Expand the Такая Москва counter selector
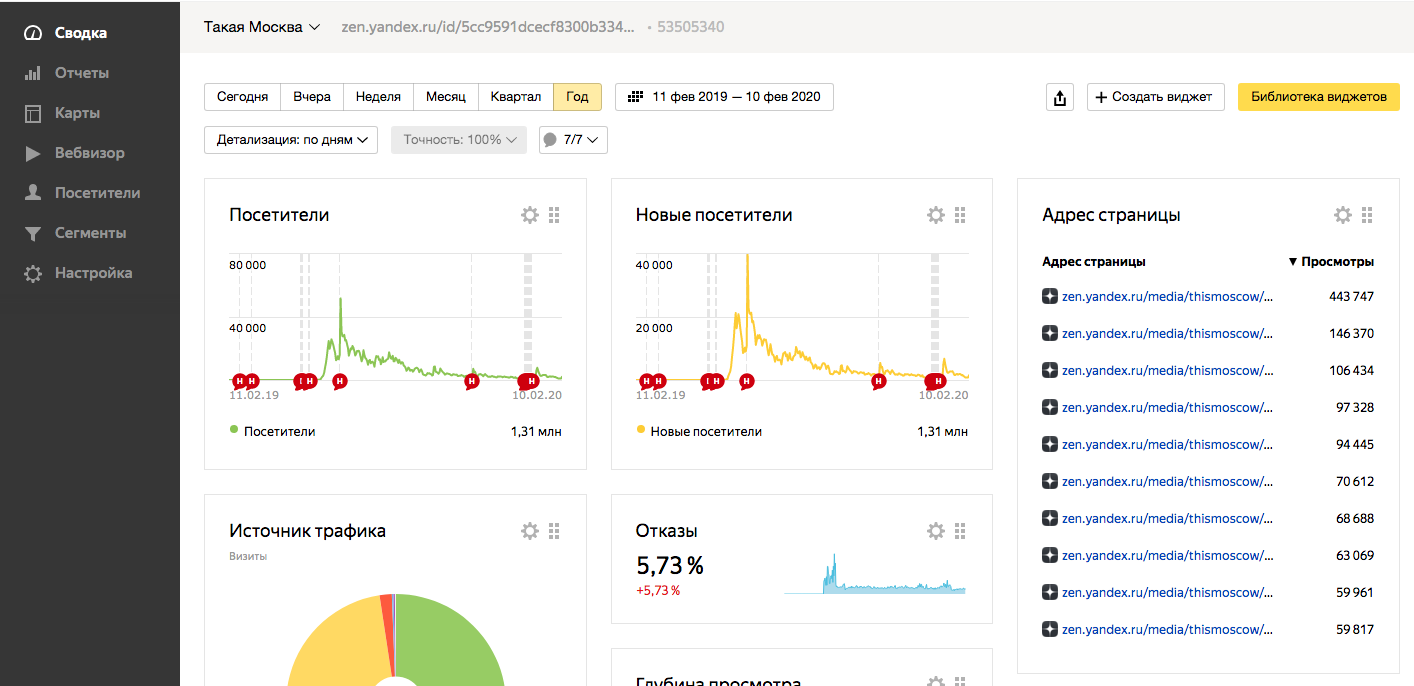The height and width of the screenshot is (686, 1414). pyautogui.click(x=262, y=27)
